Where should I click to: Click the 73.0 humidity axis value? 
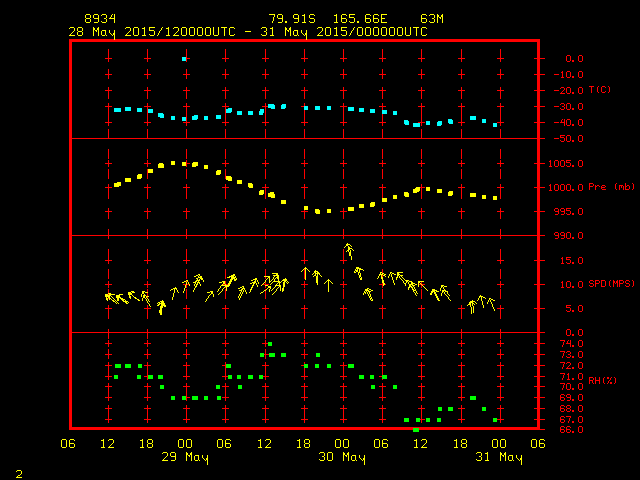[x=571, y=355]
